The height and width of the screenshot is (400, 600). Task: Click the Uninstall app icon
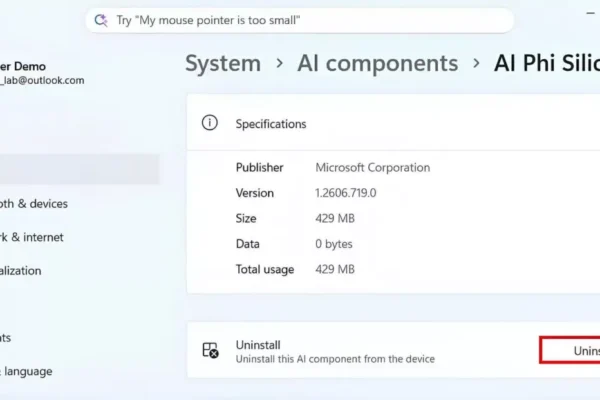point(210,350)
